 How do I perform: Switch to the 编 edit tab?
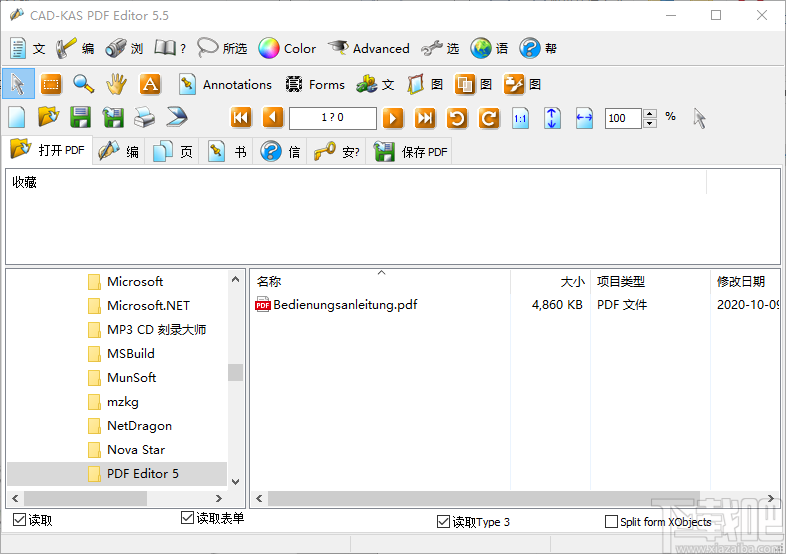(x=119, y=151)
